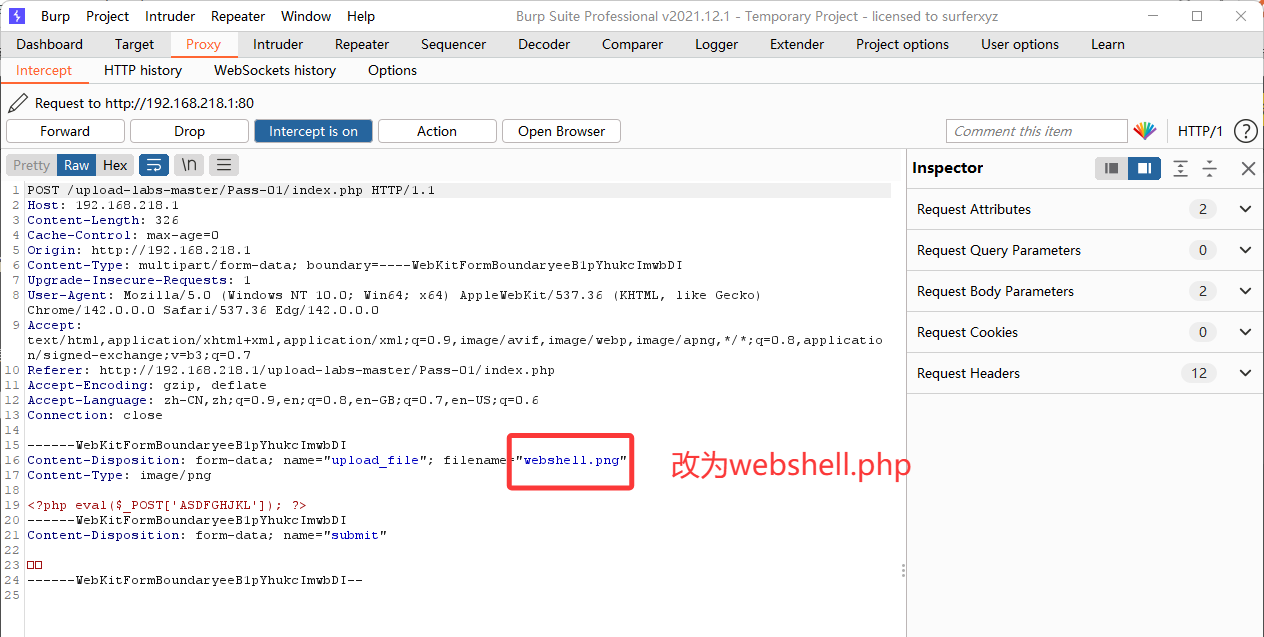Expand the Request Body Parameters section
1264x637 pixels.
(1245, 291)
